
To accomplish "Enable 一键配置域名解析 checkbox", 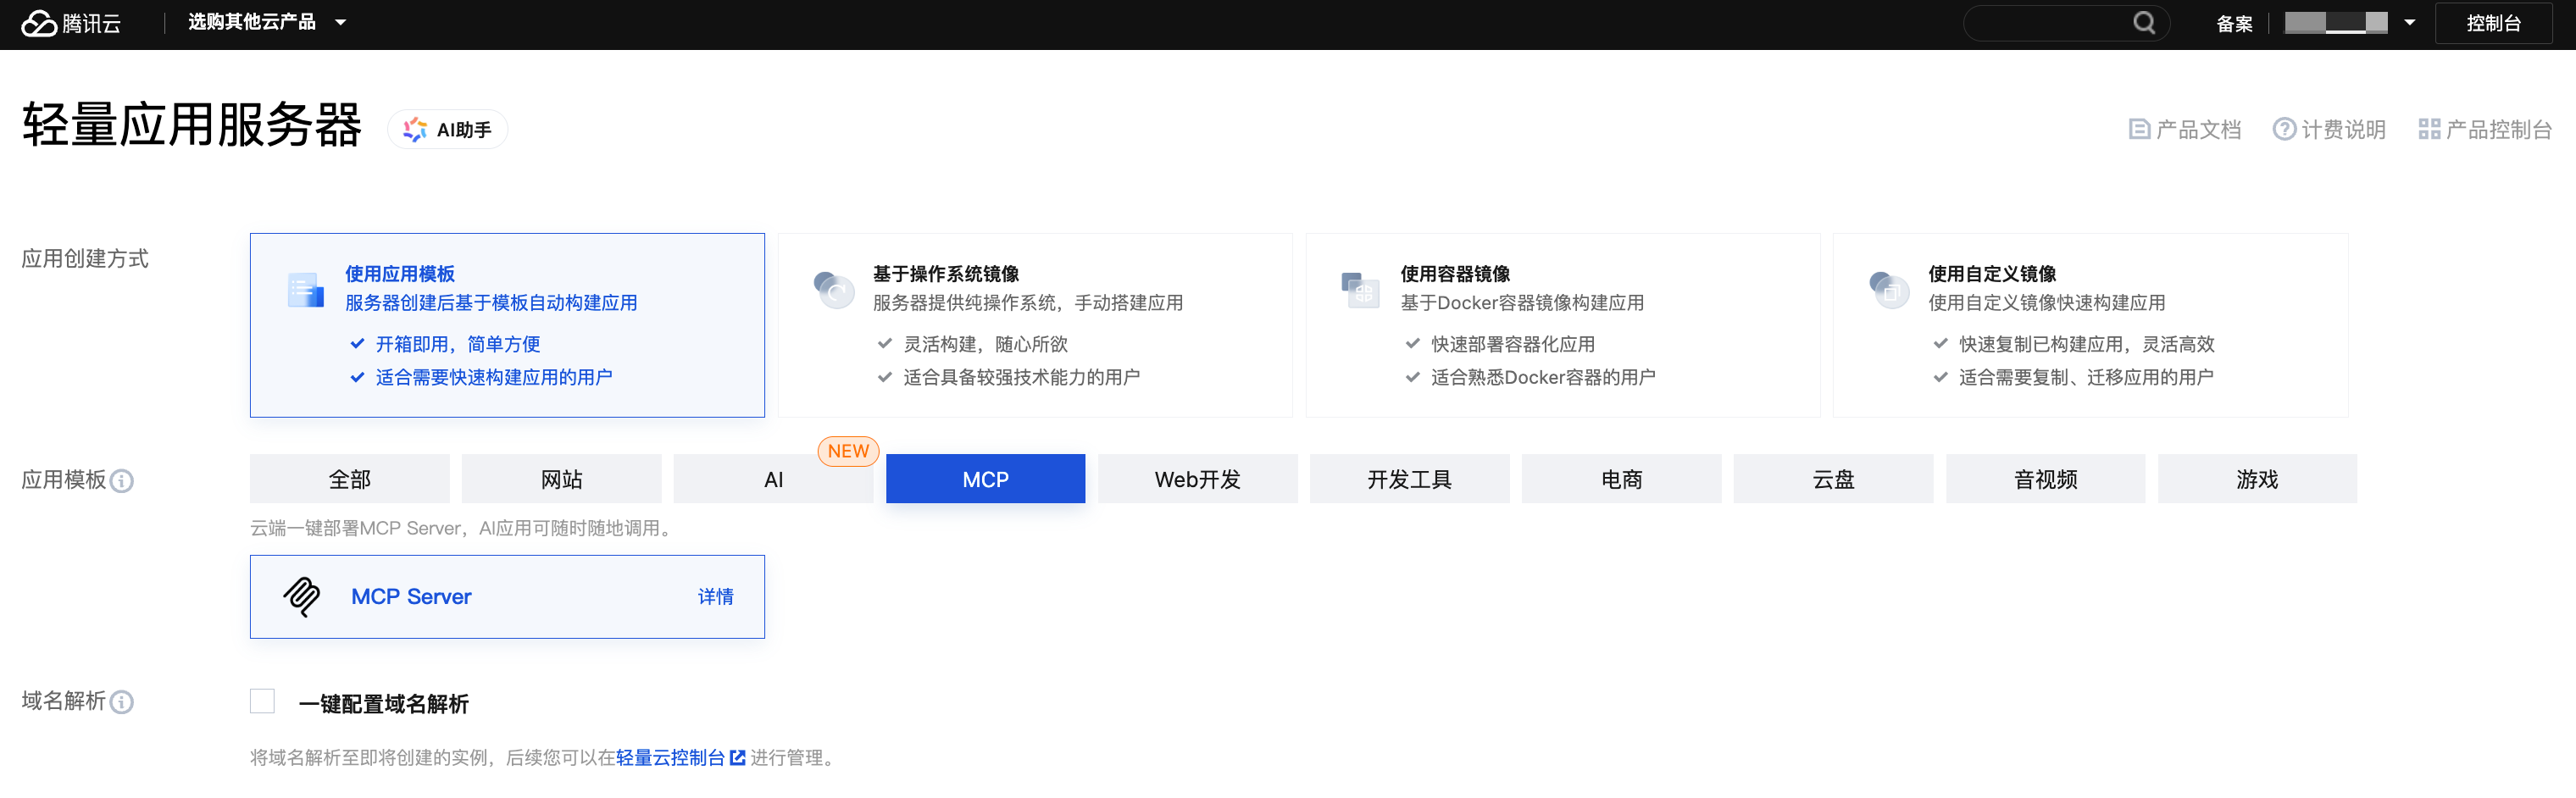I will tap(262, 701).
